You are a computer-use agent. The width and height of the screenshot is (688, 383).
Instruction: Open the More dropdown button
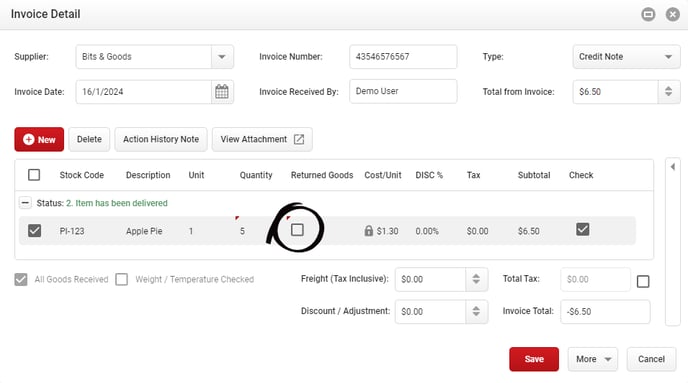pyautogui.click(x=592, y=359)
